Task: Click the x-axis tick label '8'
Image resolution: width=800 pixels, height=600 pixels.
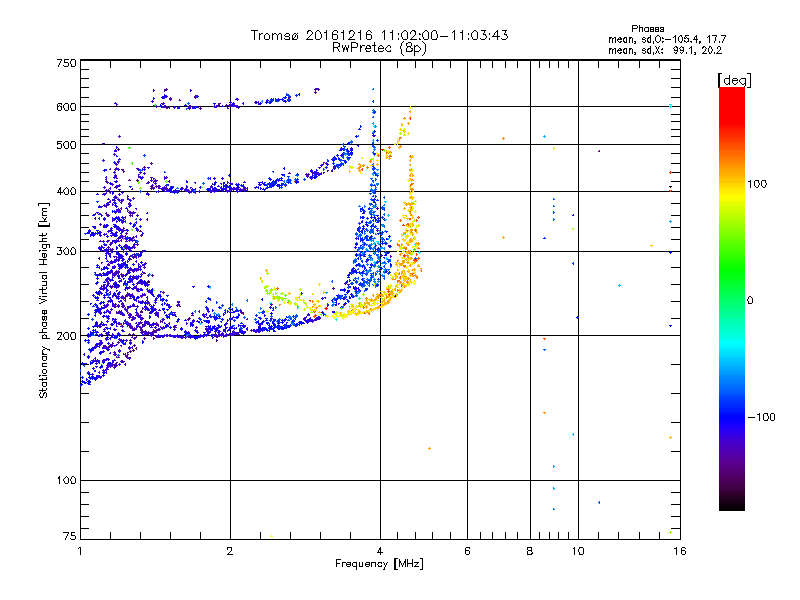Action: tap(530, 551)
